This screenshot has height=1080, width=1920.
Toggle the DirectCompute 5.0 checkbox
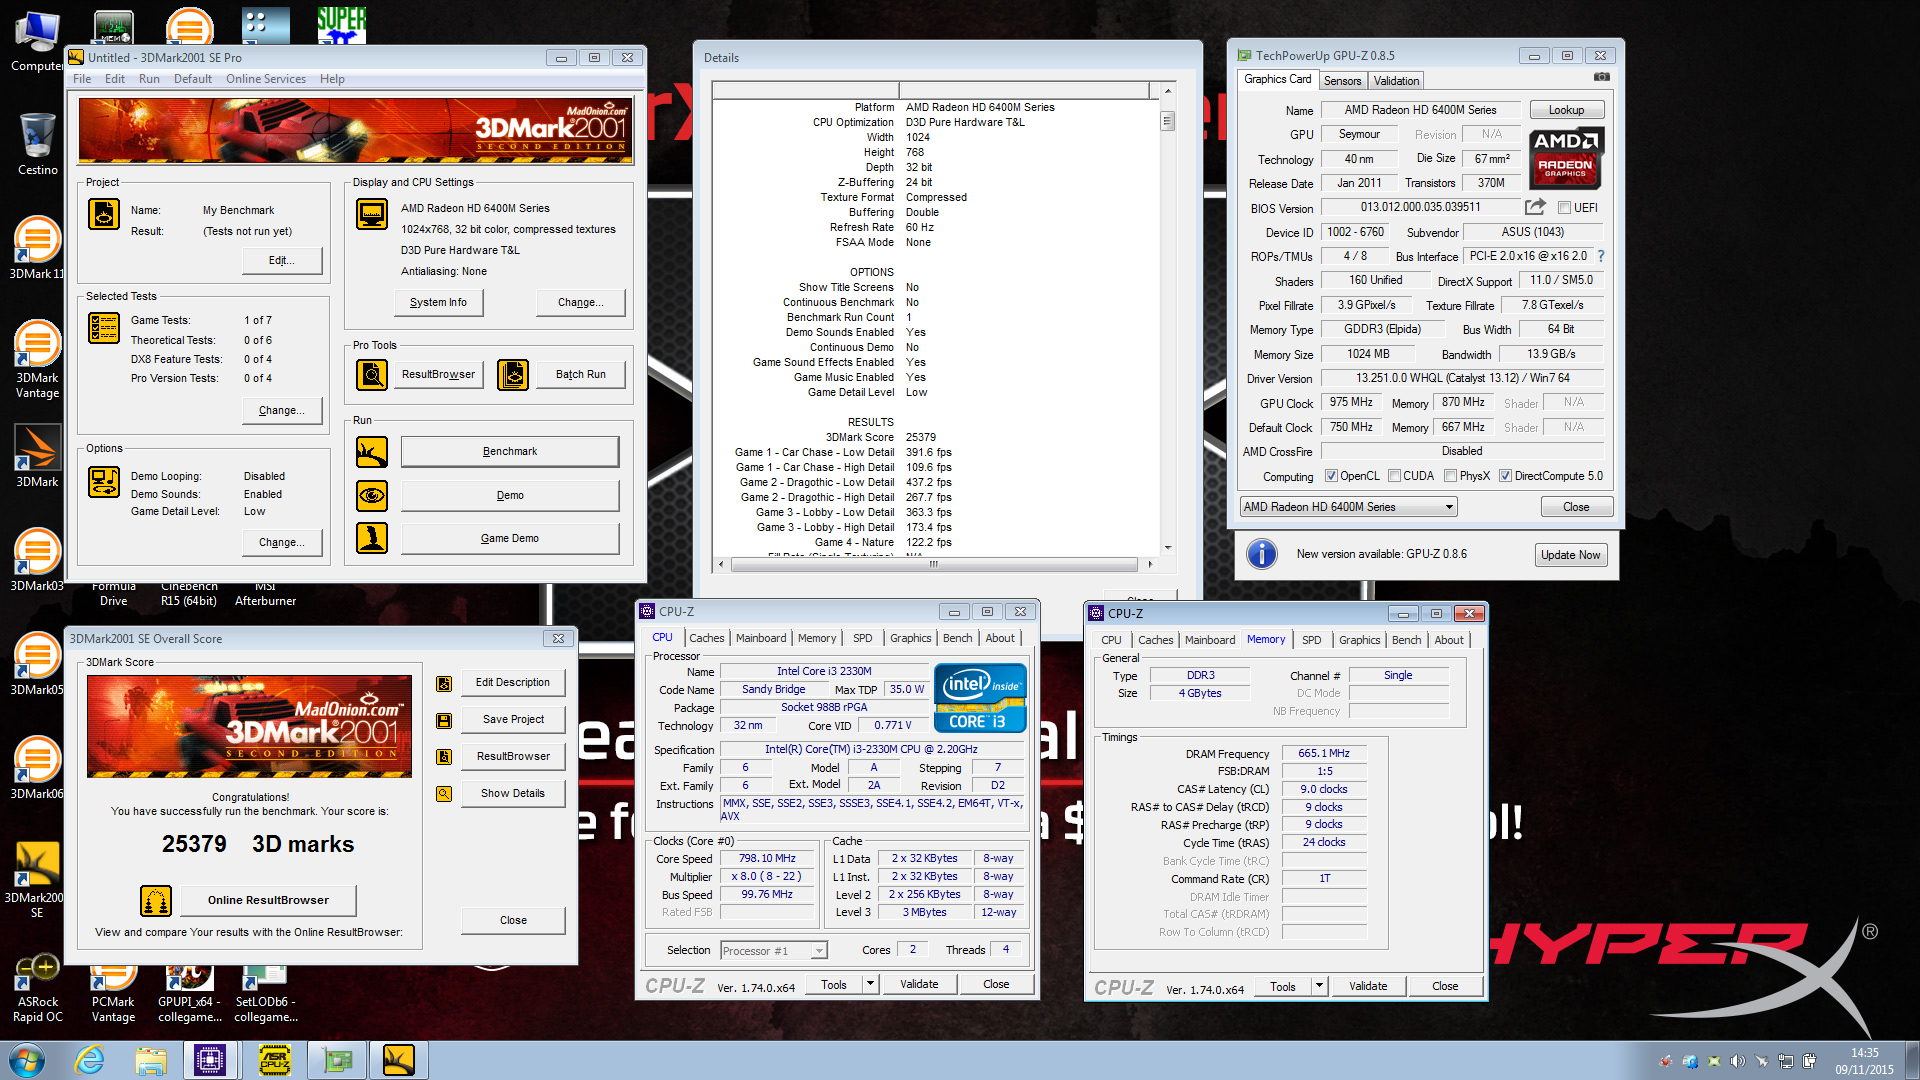point(1505,476)
